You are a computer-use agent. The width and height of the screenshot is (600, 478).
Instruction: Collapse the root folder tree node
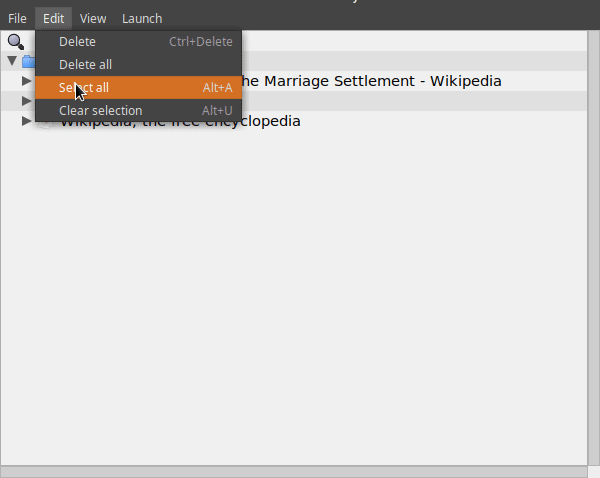[x=12, y=61]
